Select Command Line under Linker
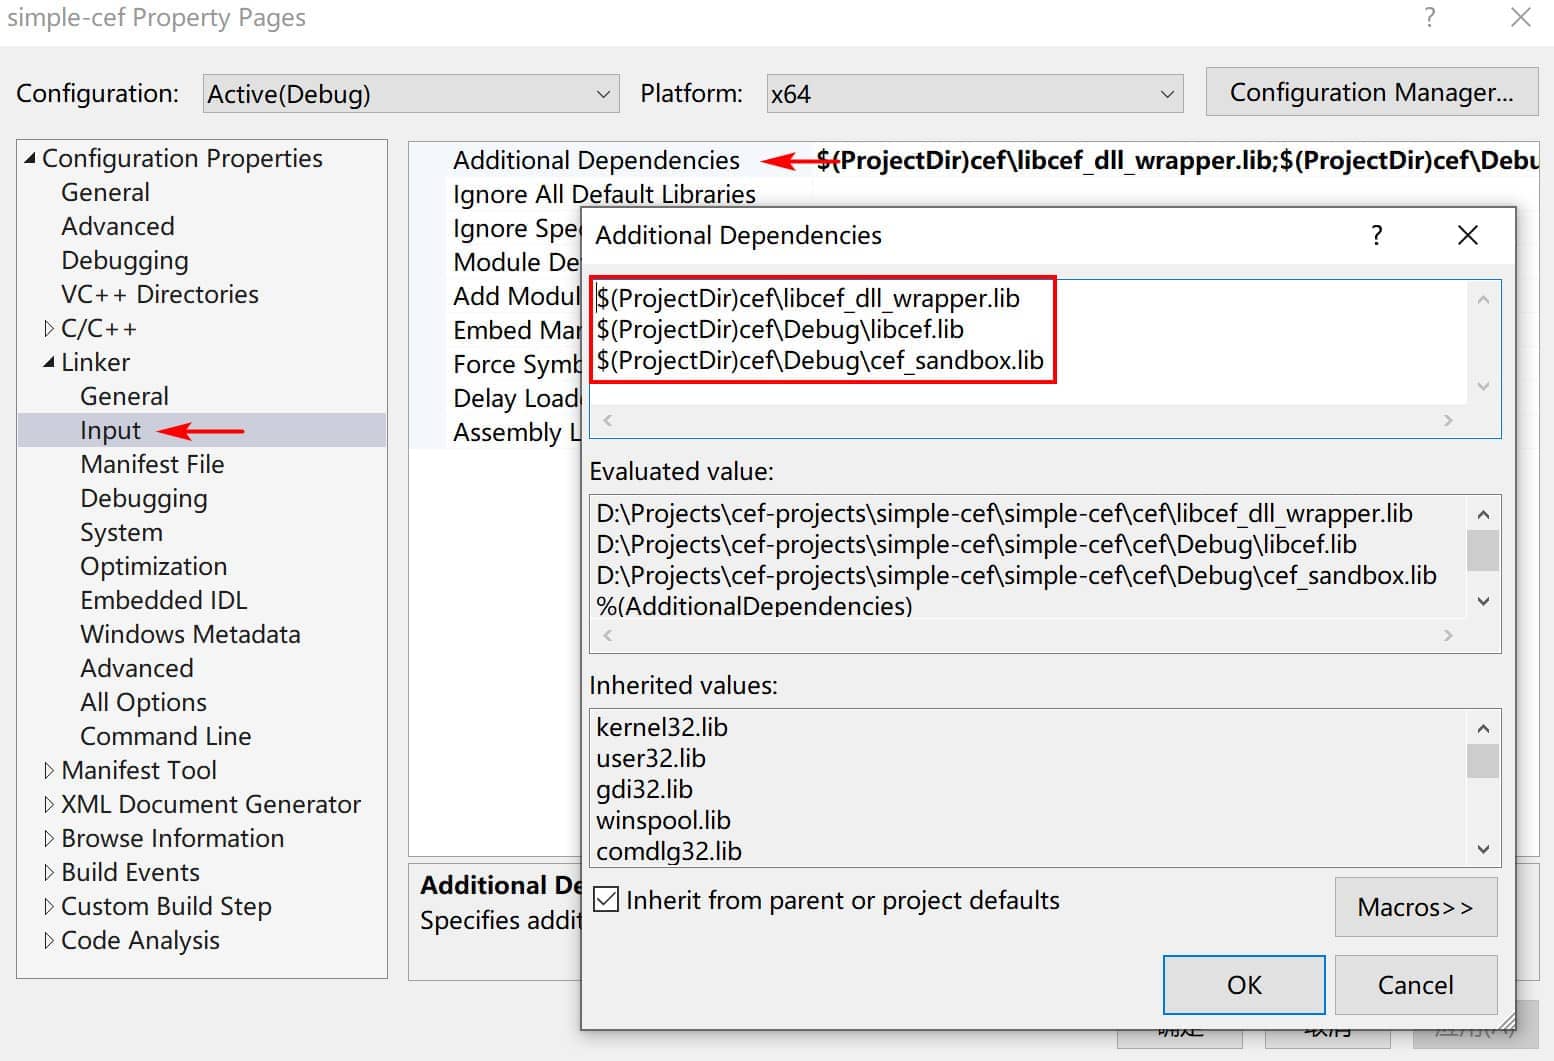 pyautogui.click(x=166, y=736)
